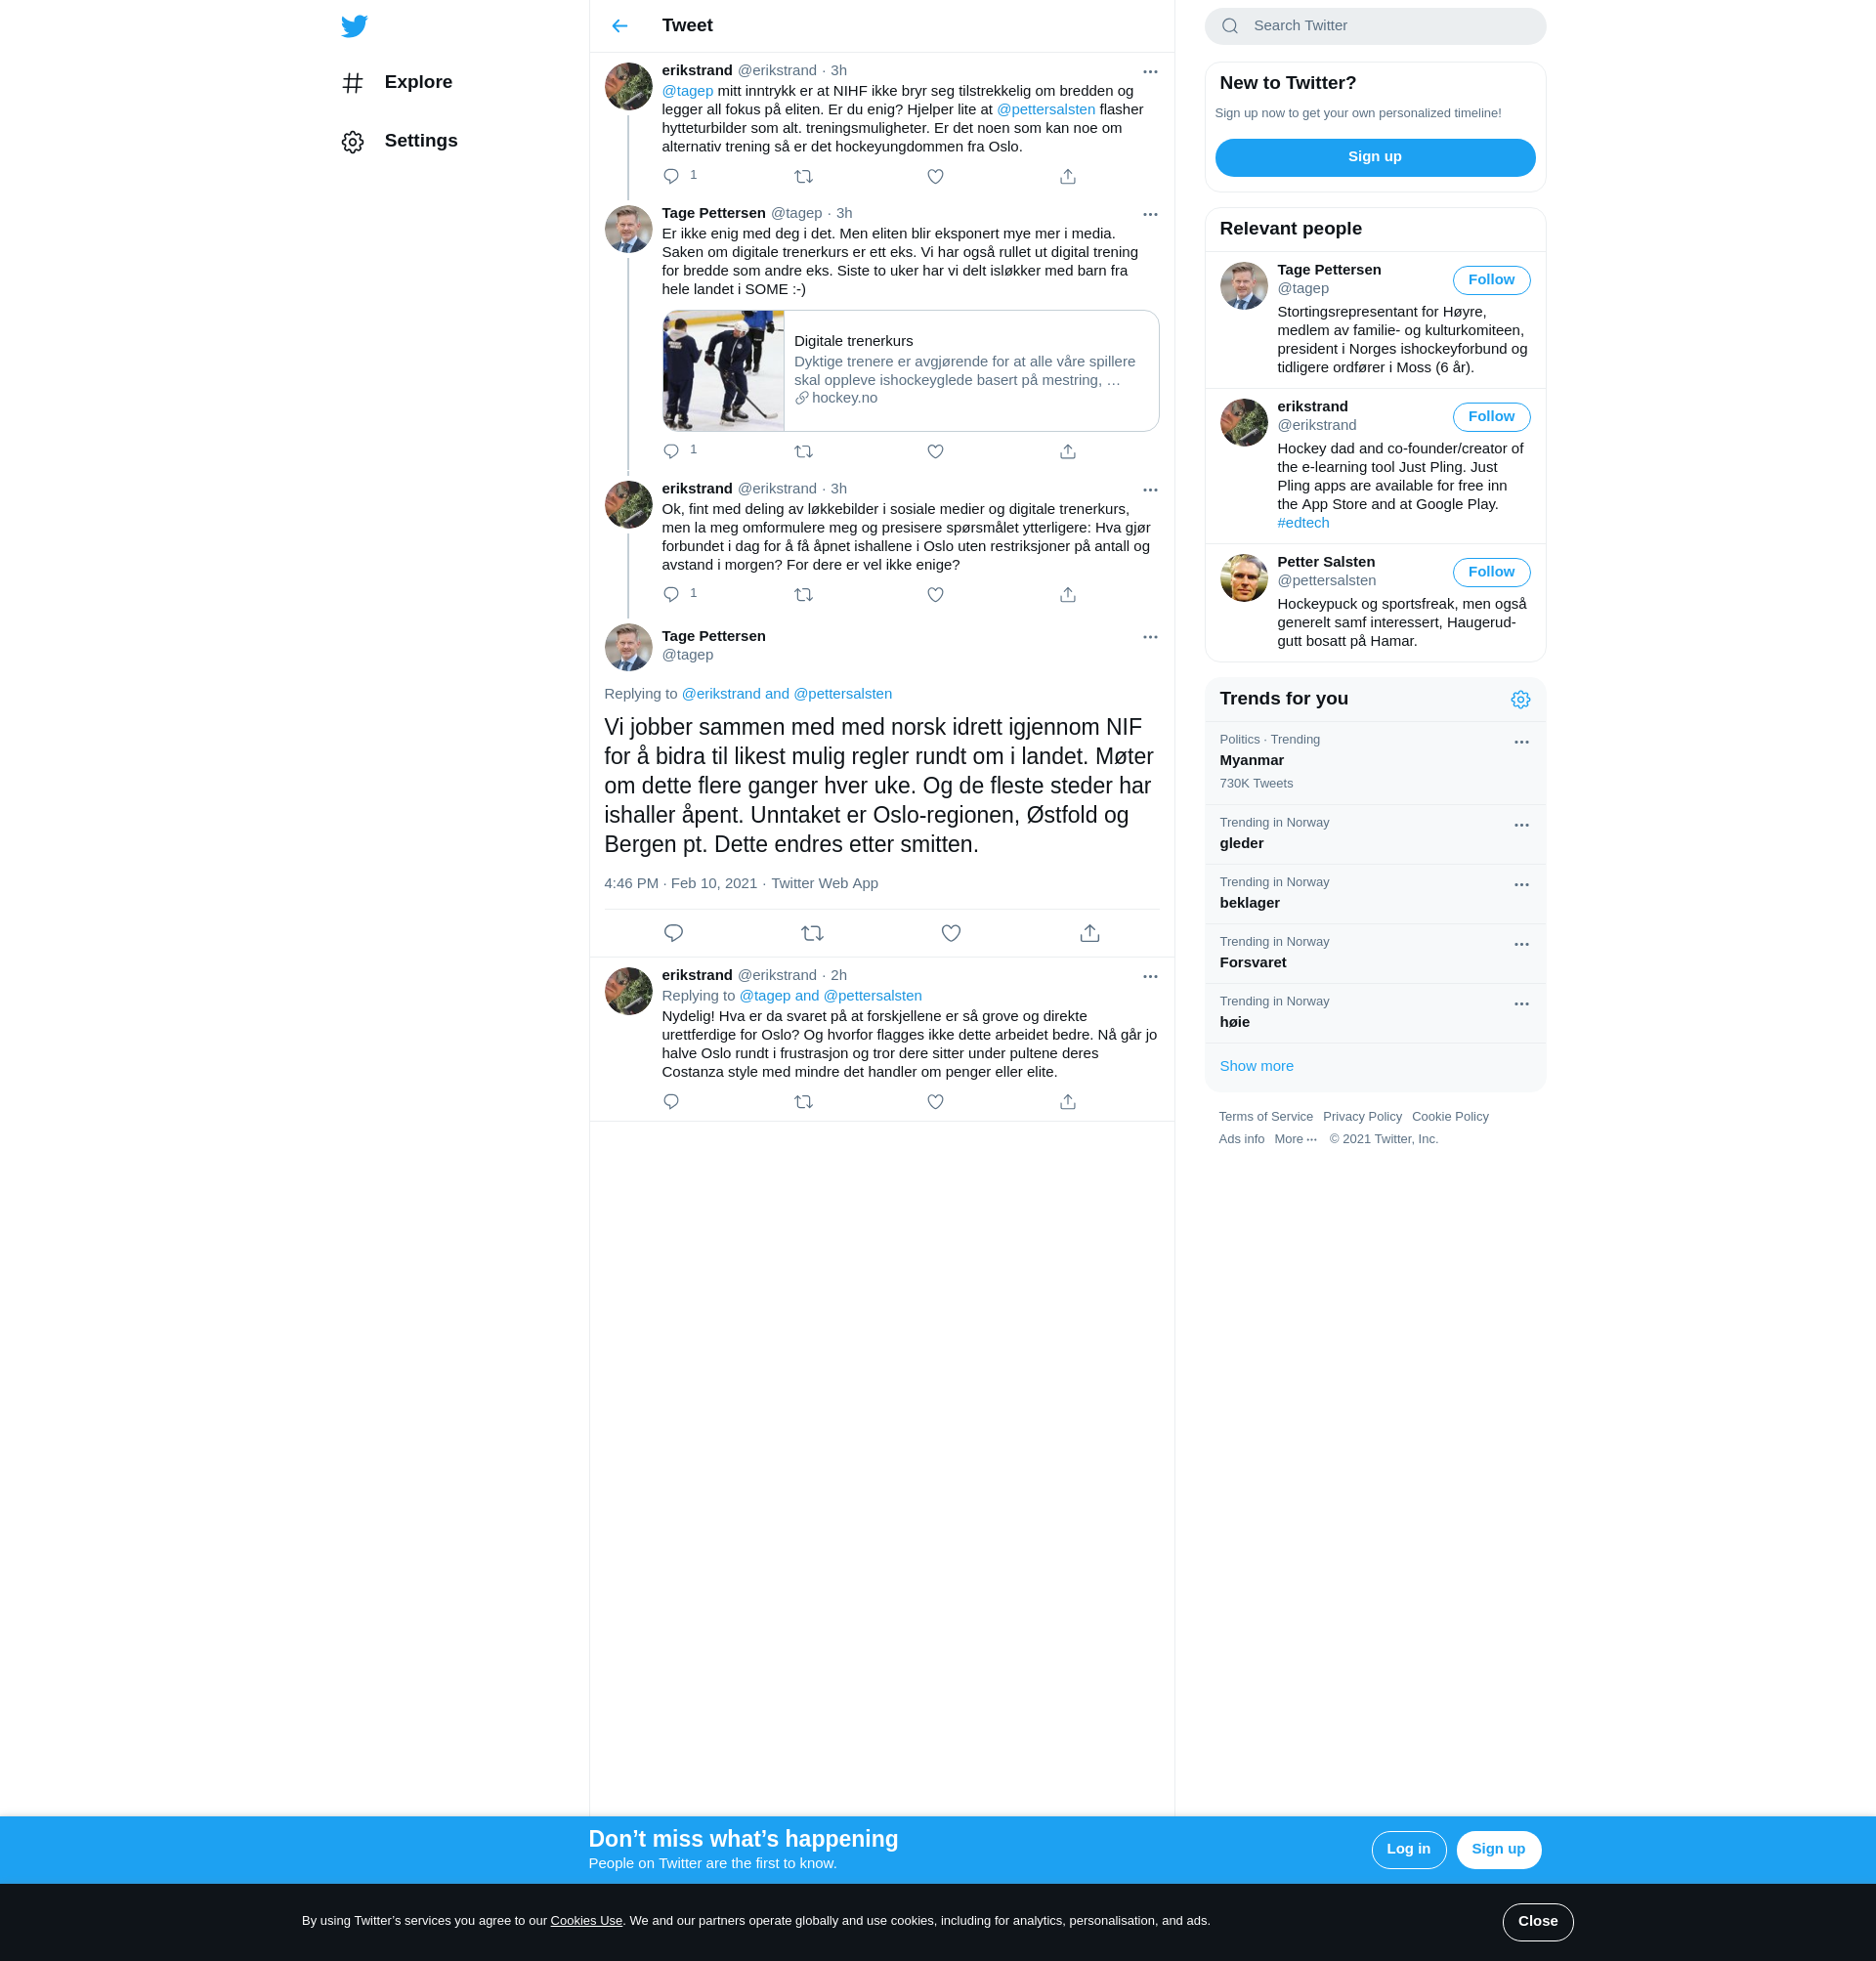This screenshot has width=1876, height=1961.
Task: Open Cookie Policy footer link
Action: pyautogui.click(x=1450, y=1117)
